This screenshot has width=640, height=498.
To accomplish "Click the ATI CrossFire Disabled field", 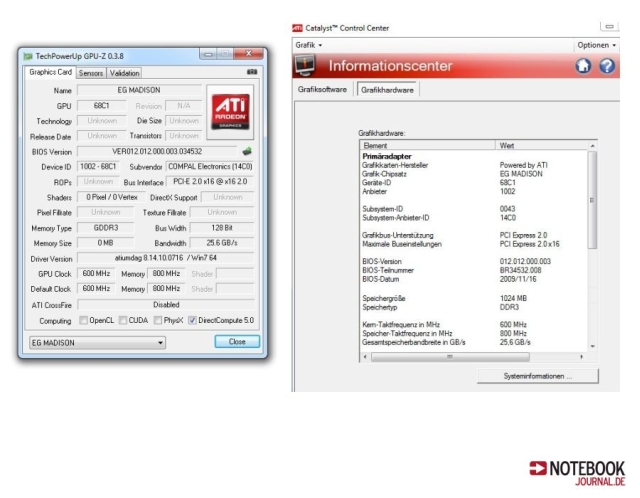I will coord(166,305).
